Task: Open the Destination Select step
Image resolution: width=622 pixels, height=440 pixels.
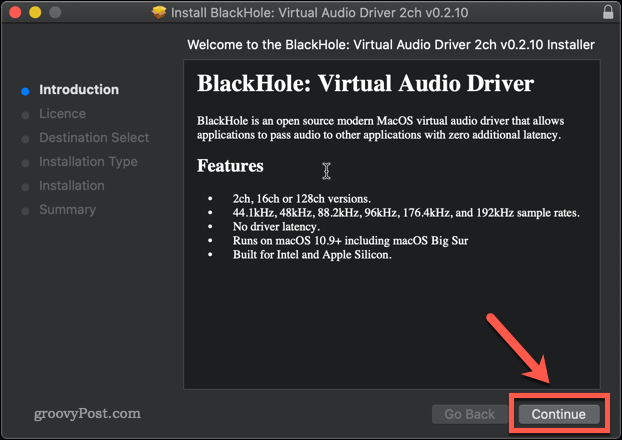Action: point(93,138)
